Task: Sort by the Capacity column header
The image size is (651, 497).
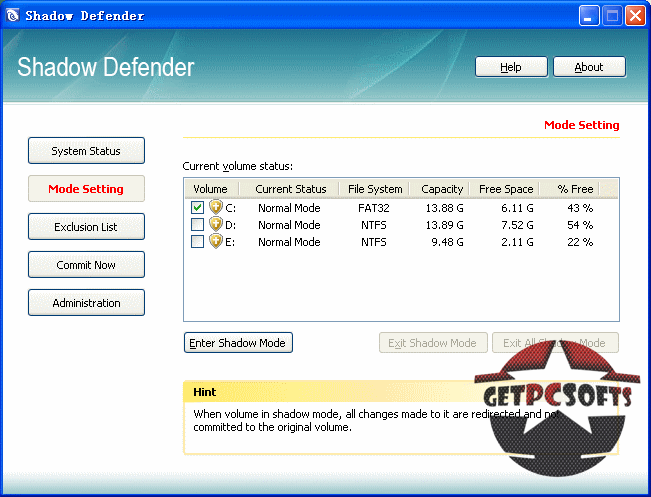Action: [x=441, y=189]
